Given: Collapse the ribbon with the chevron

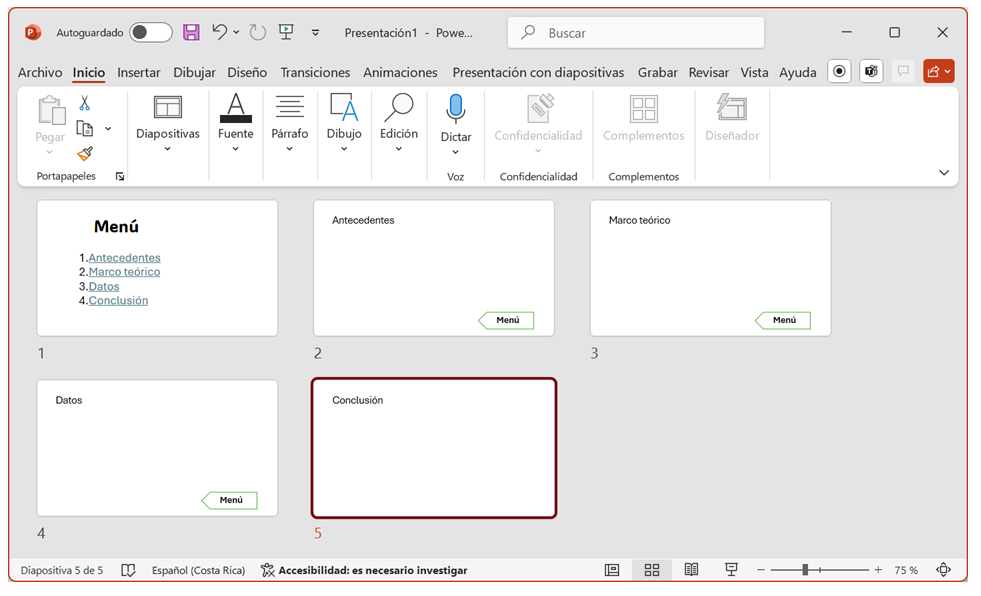Looking at the screenshot, I should (943, 173).
